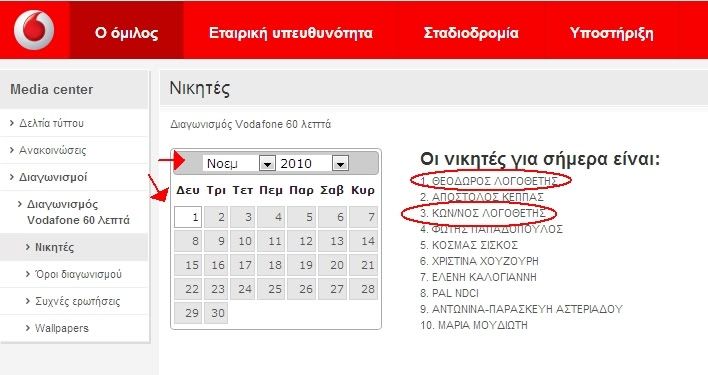Select day 10 in the calendar
The height and width of the screenshot is (375, 708).
242,241
